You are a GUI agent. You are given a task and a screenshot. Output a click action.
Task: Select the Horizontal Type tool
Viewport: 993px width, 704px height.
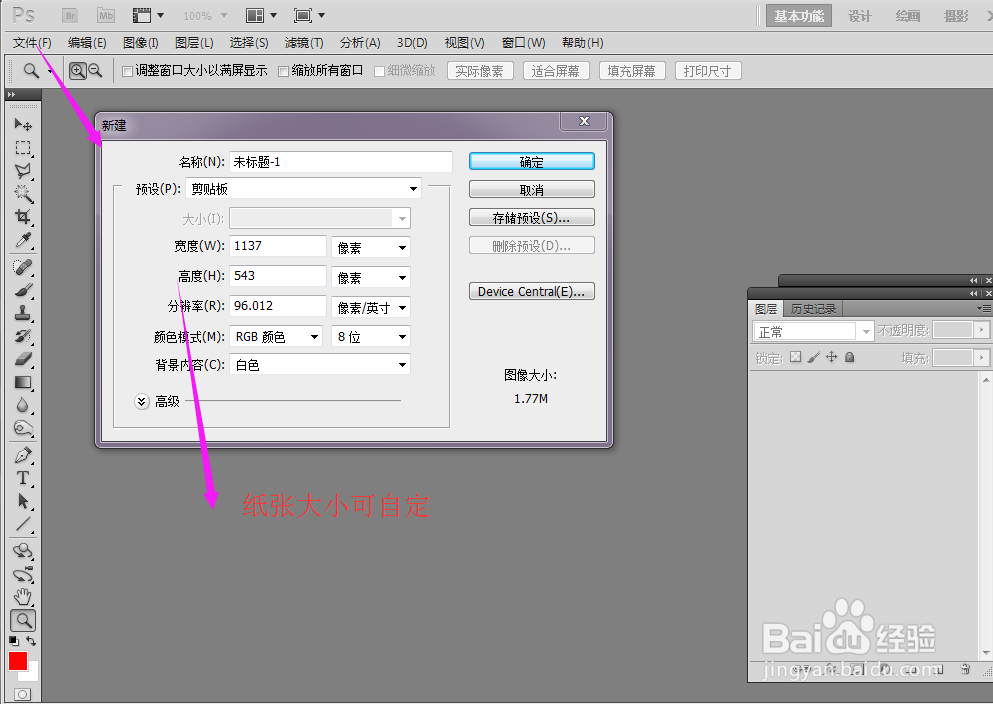tap(23, 478)
